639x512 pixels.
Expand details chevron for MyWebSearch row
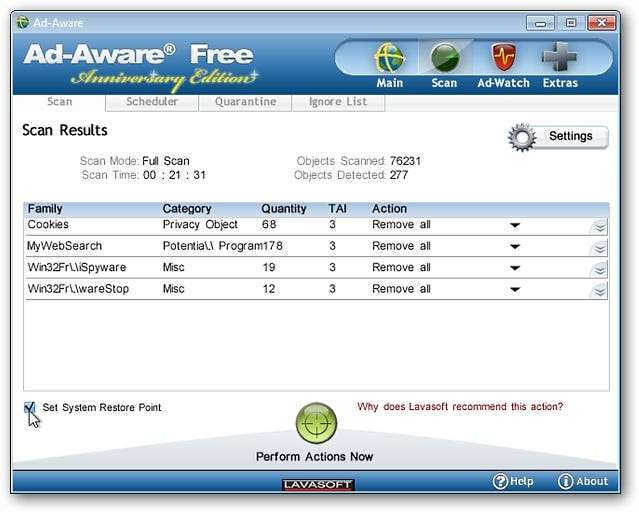point(599,247)
